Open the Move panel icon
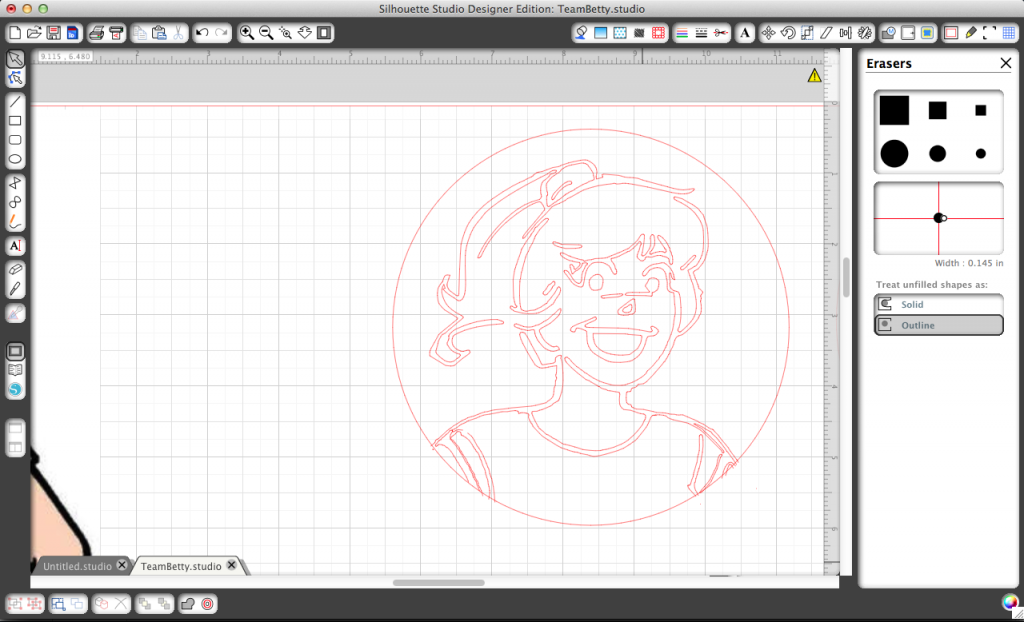Screen dimensions: 1024x622 click(x=769, y=33)
